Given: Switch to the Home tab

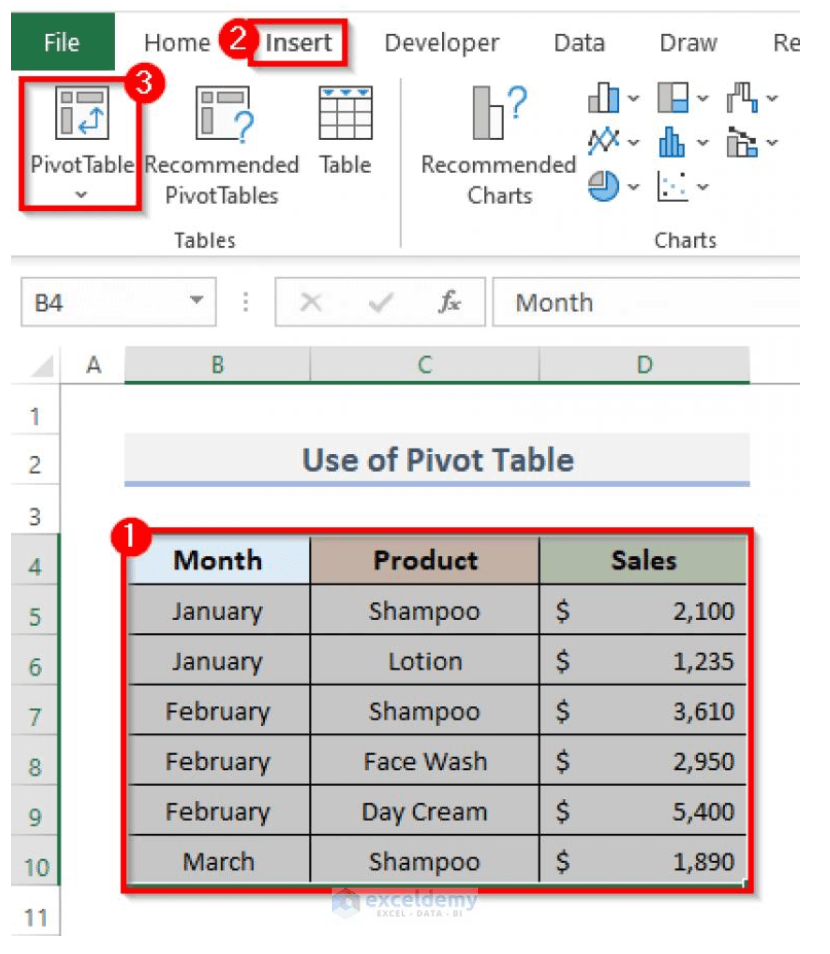Looking at the screenshot, I should click(177, 43).
